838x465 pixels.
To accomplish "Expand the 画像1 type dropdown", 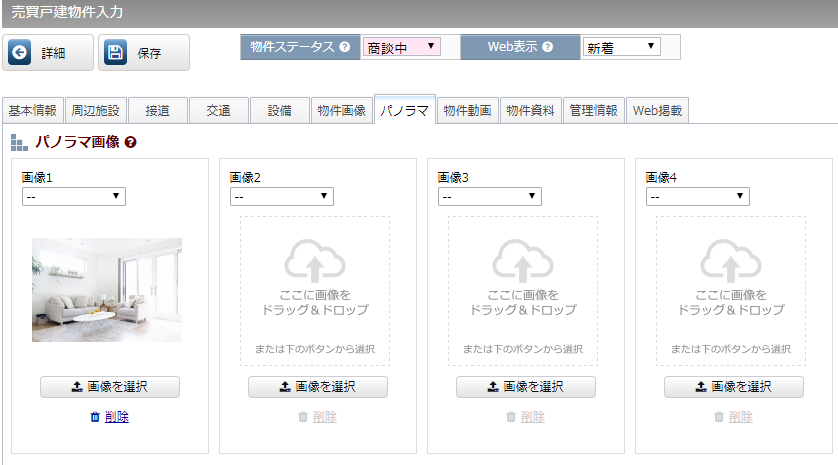I will (x=74, y=196).
